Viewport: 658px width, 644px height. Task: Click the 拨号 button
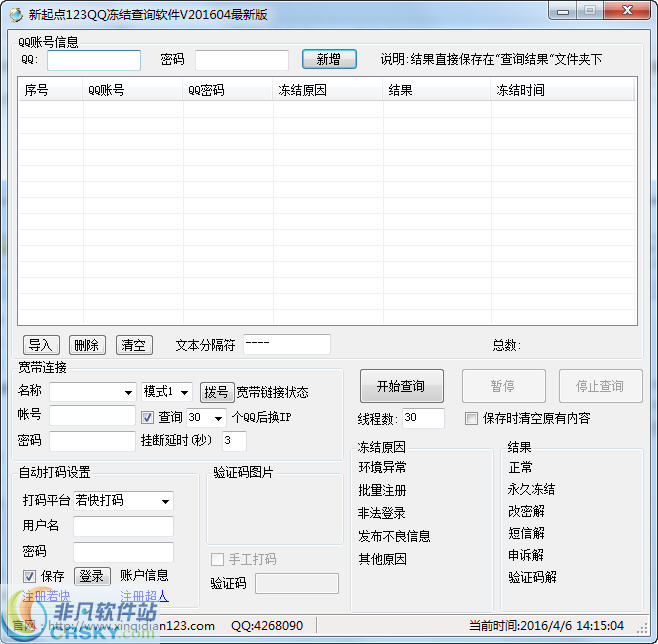coord(217,392)
